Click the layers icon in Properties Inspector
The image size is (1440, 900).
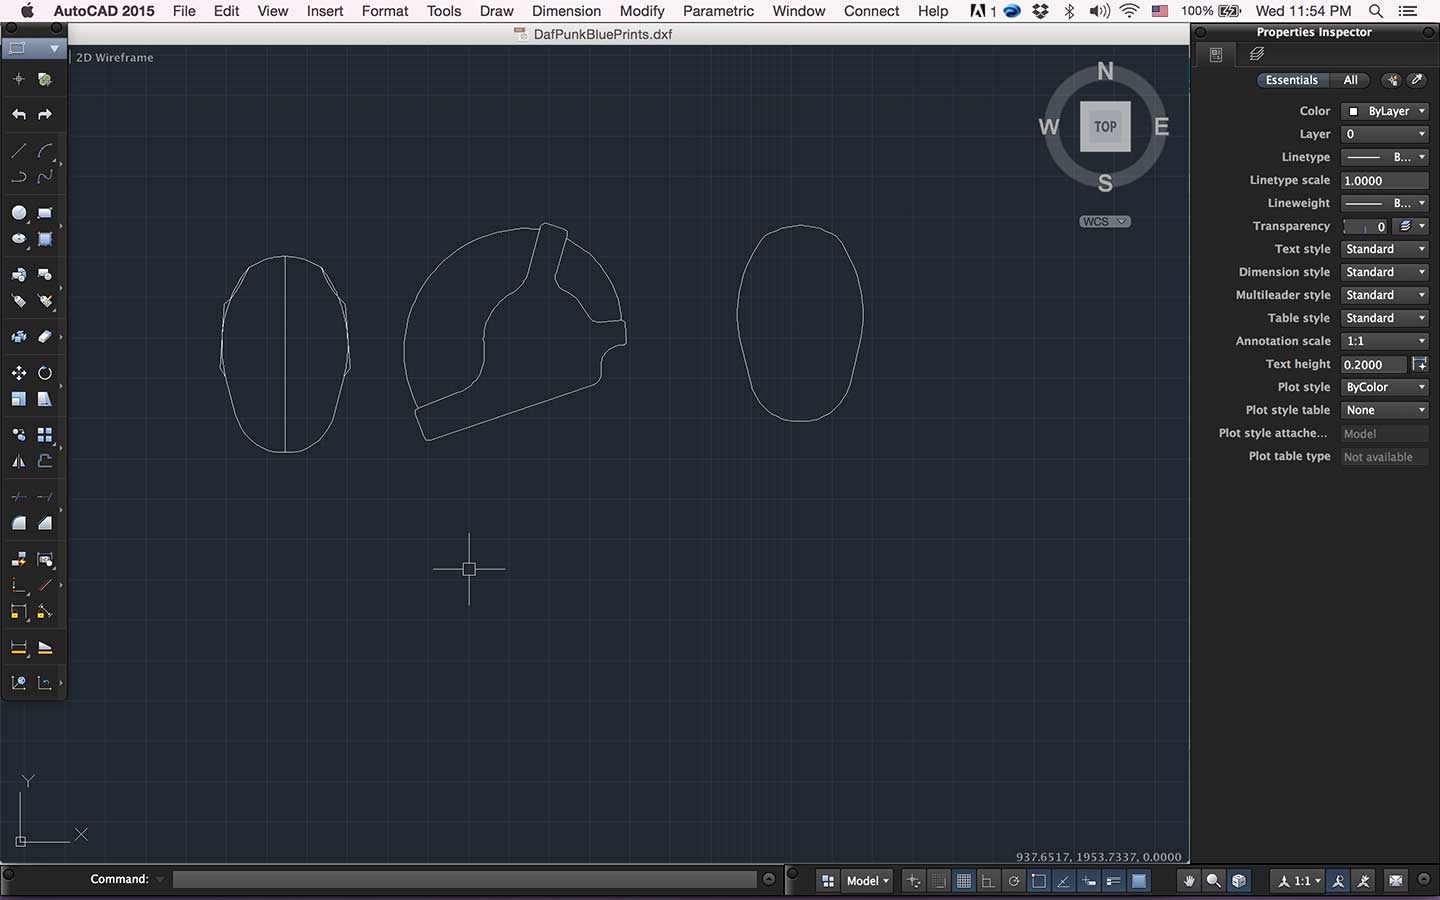(1257, 54)
